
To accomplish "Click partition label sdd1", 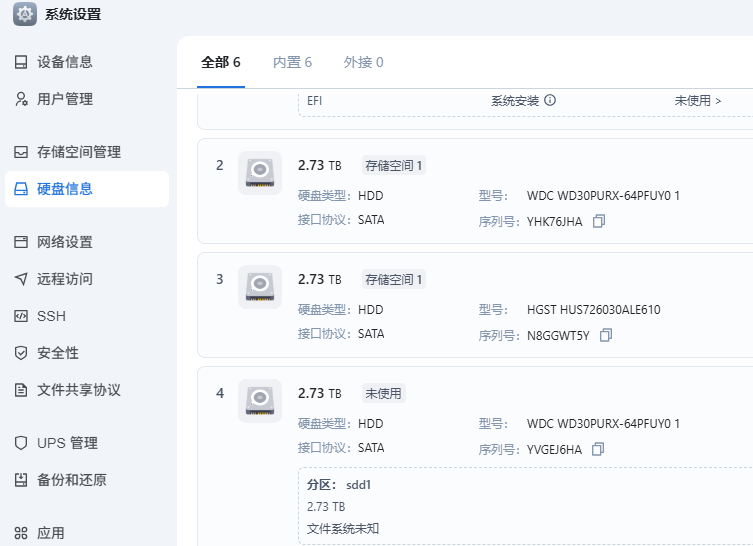I will coord(358,485).
